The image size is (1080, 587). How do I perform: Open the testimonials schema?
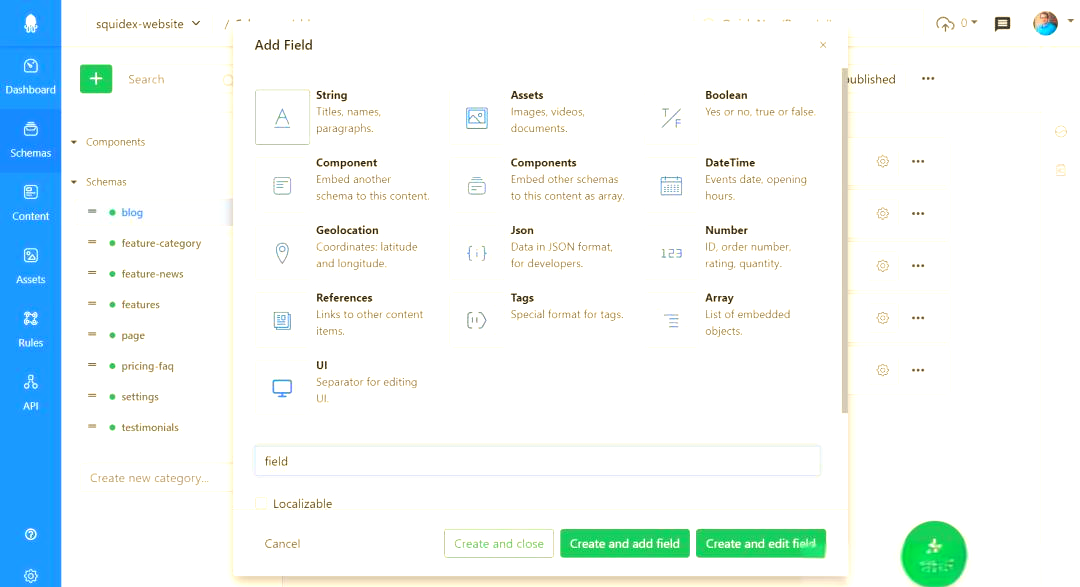tap(150, 427)
